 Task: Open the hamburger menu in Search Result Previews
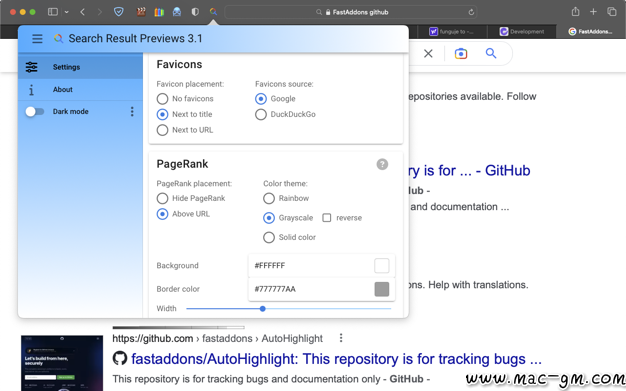click(37, 38)
